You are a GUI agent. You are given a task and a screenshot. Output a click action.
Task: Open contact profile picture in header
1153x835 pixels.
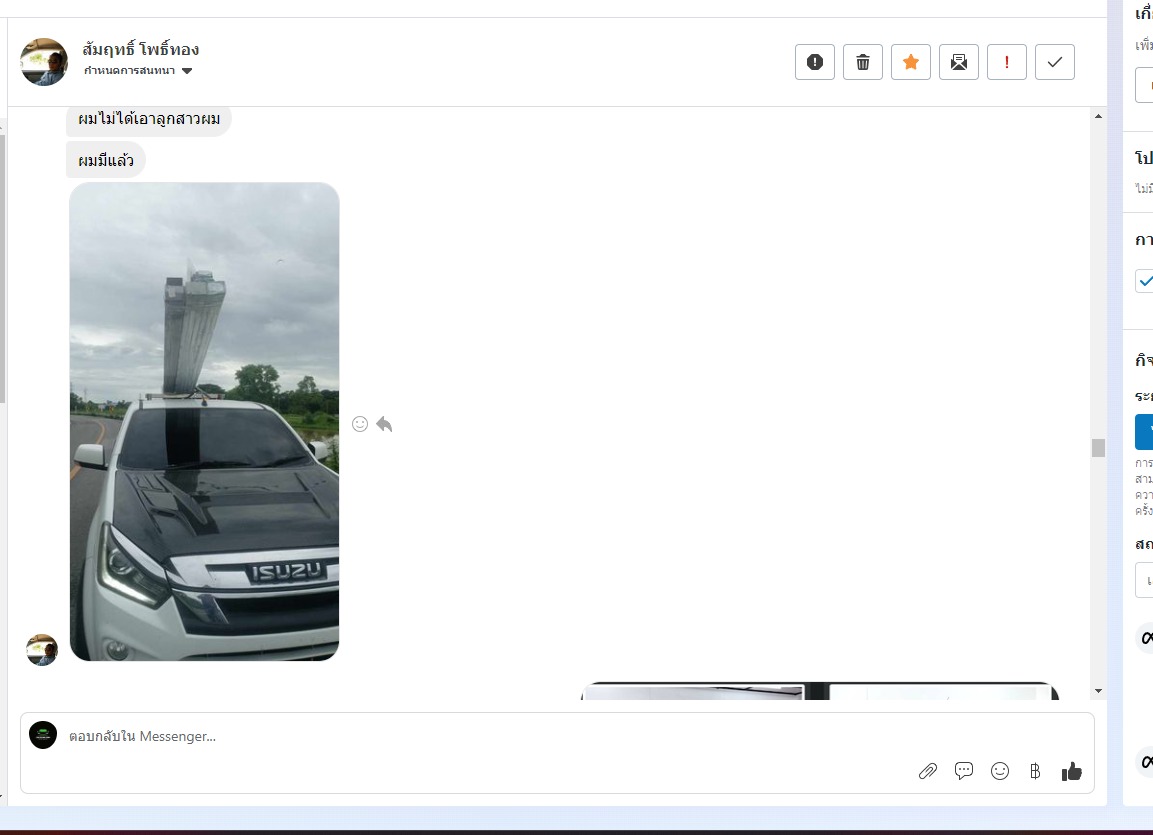pos(43,62)
